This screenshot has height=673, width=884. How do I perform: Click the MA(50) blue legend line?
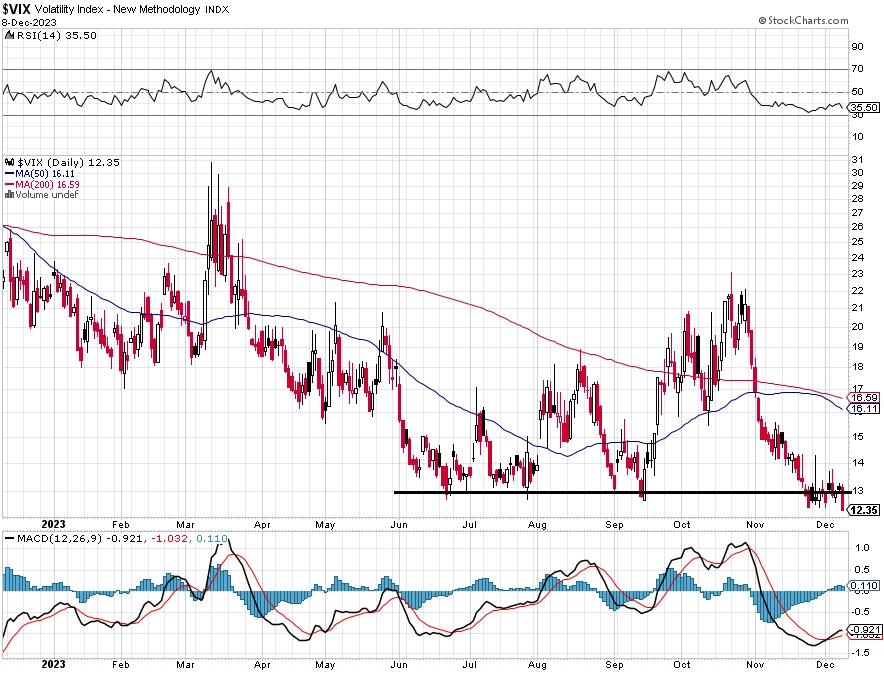click(x=9, y=174)
